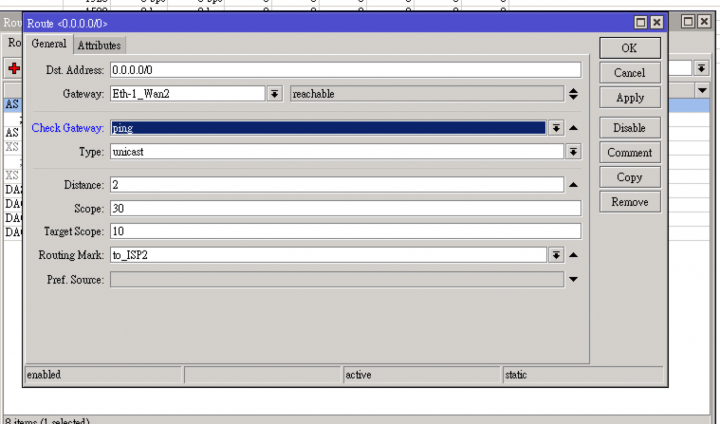720x424 pixels.
Task: Open column selector dropdown in background list
Action: pos(702,90)
